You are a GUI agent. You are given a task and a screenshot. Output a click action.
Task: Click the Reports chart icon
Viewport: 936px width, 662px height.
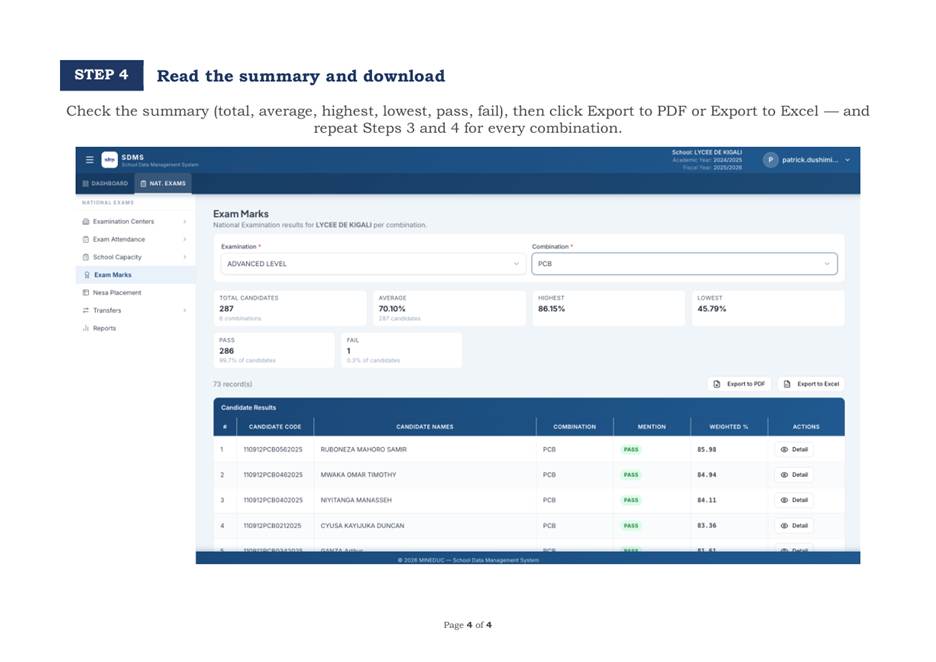click(85, 328)
